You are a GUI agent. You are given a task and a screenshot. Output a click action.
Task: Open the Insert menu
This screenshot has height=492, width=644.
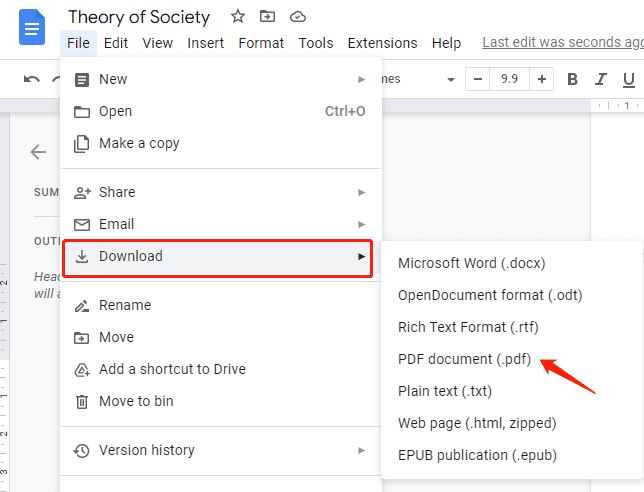pyautogui.click(x=205, y=43)
